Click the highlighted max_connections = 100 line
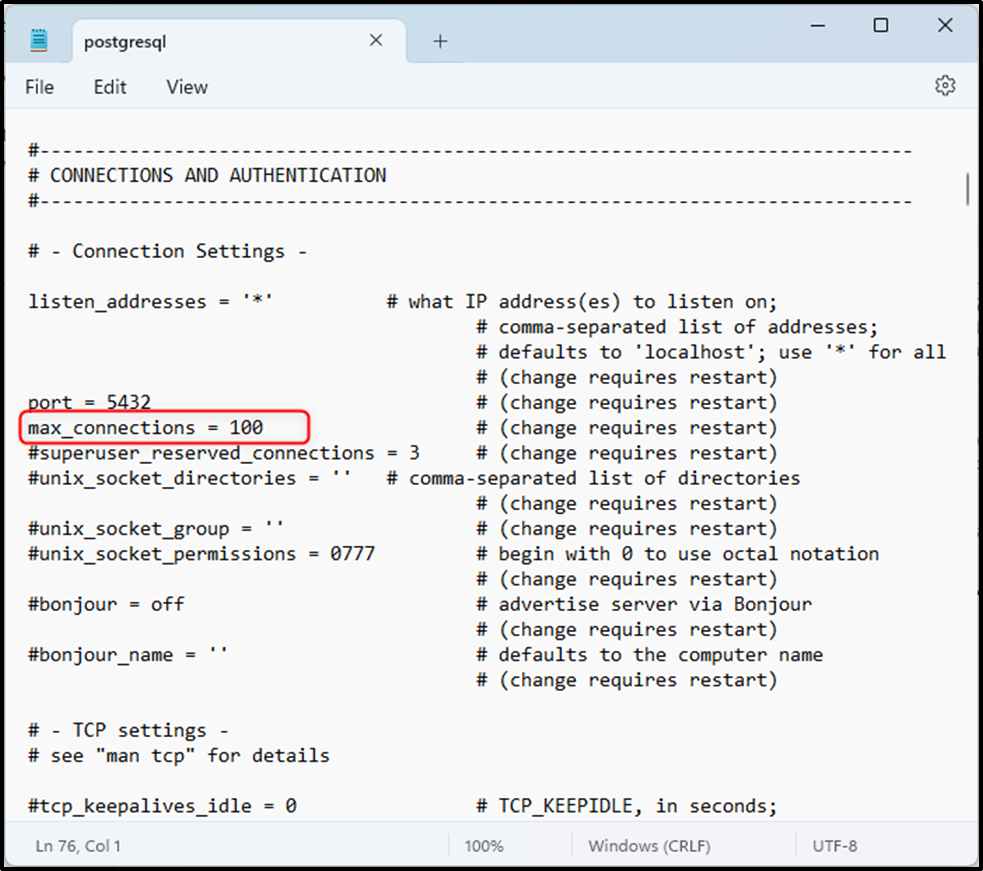983x871 pixels. pyautogui.click(x=143, y=427)
